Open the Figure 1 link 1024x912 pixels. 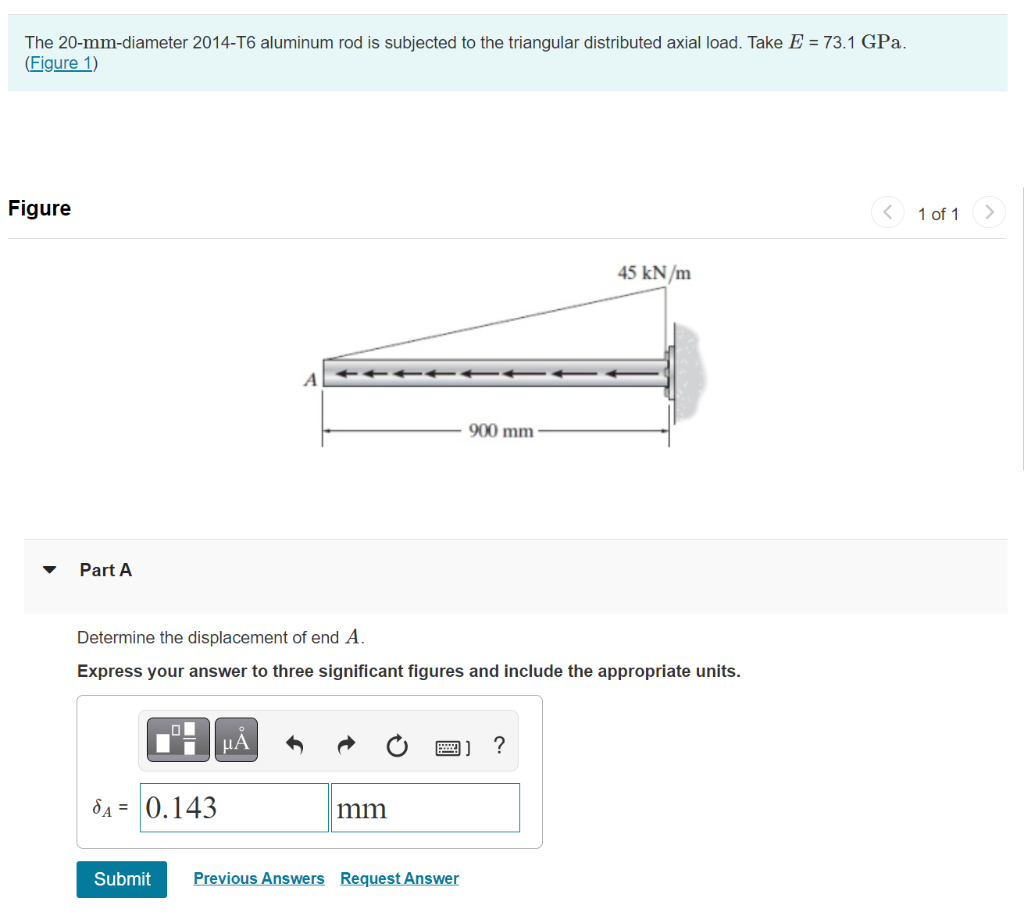(60, 62)
